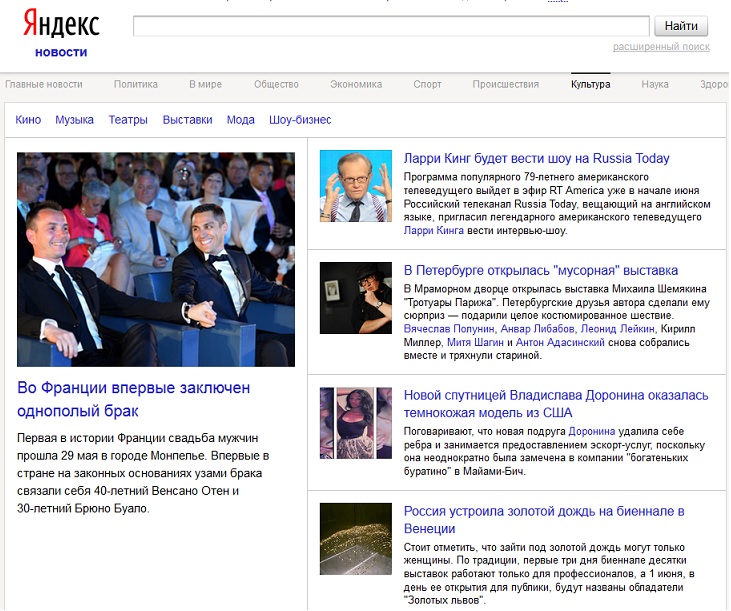Select the Музыка subcategory
Viewport: 731px width, 611px height.
point(75,120)
